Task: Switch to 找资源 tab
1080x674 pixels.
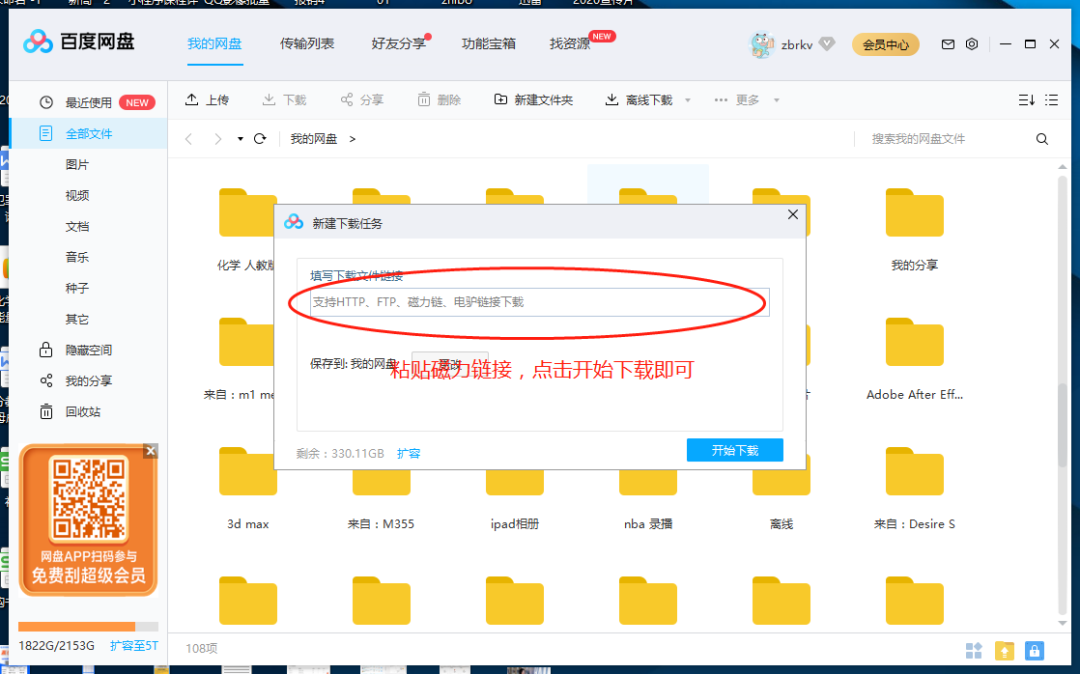Action: click(570, 44)
